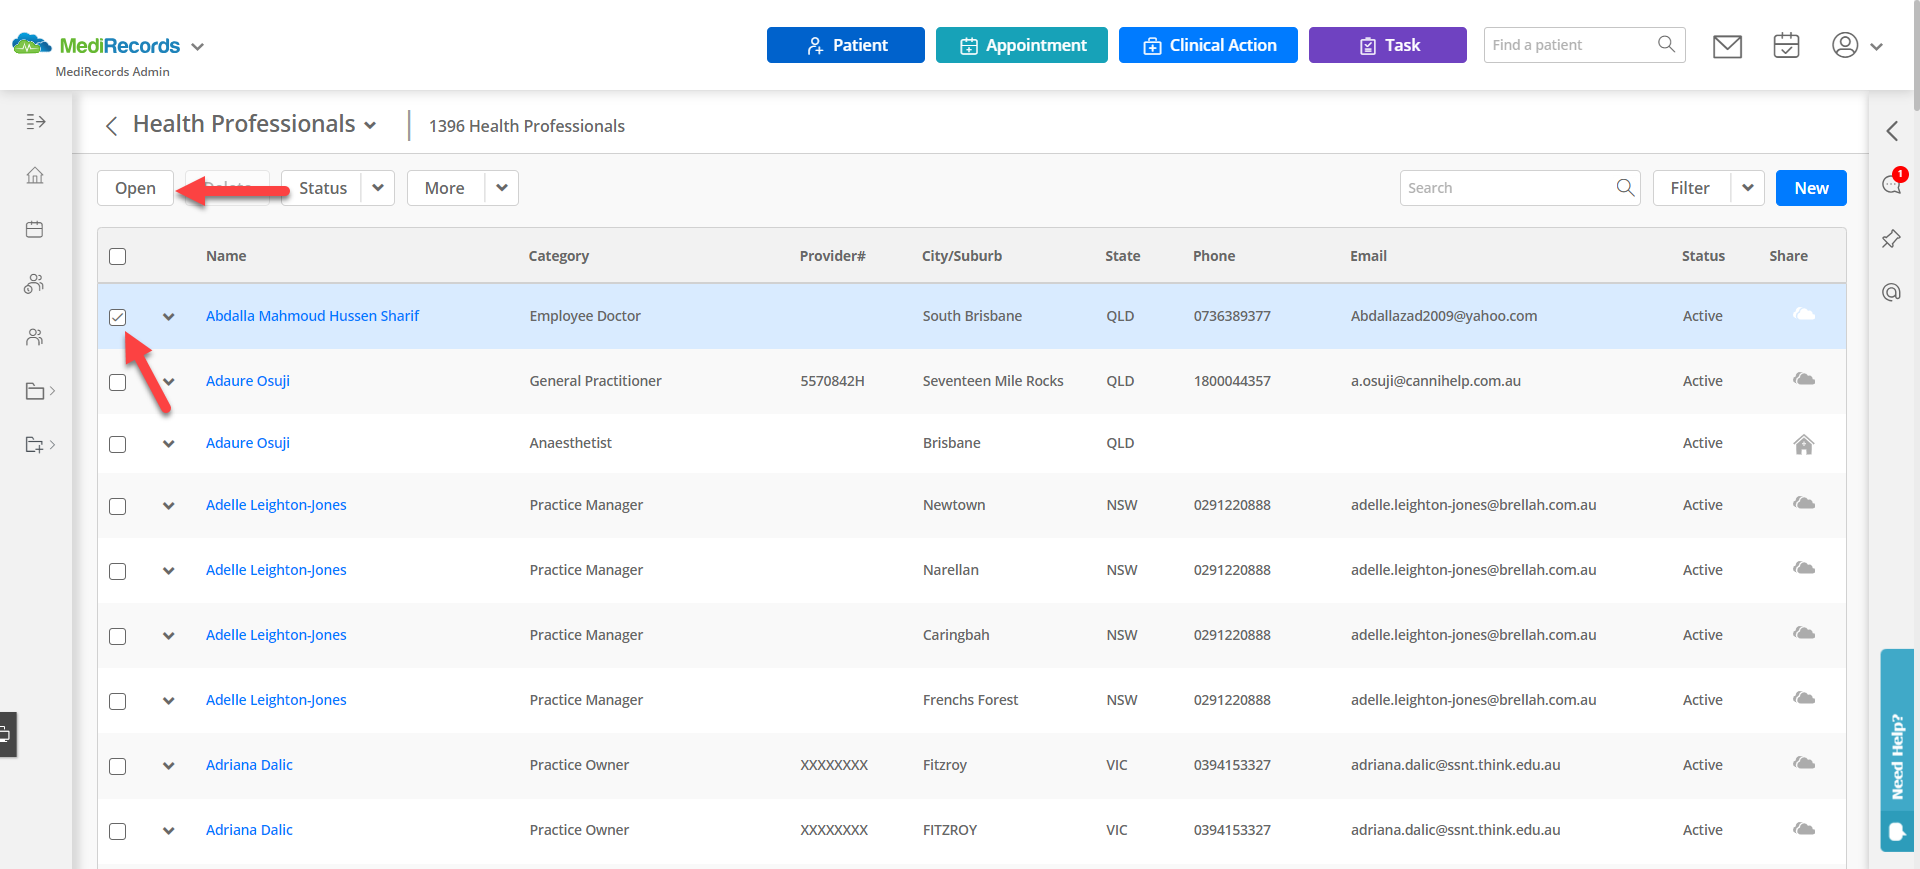
Task: Click the New button
Action: click(1811, 188)
